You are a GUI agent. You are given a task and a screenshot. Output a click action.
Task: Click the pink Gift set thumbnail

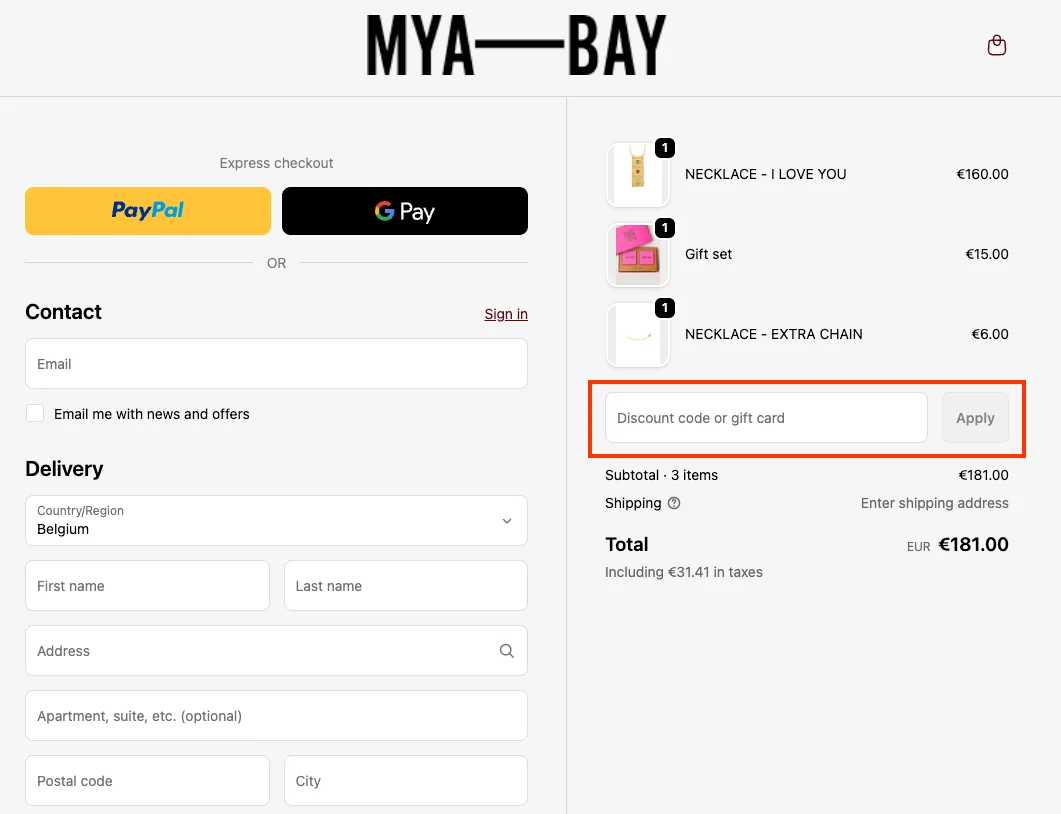pos(638,254)
